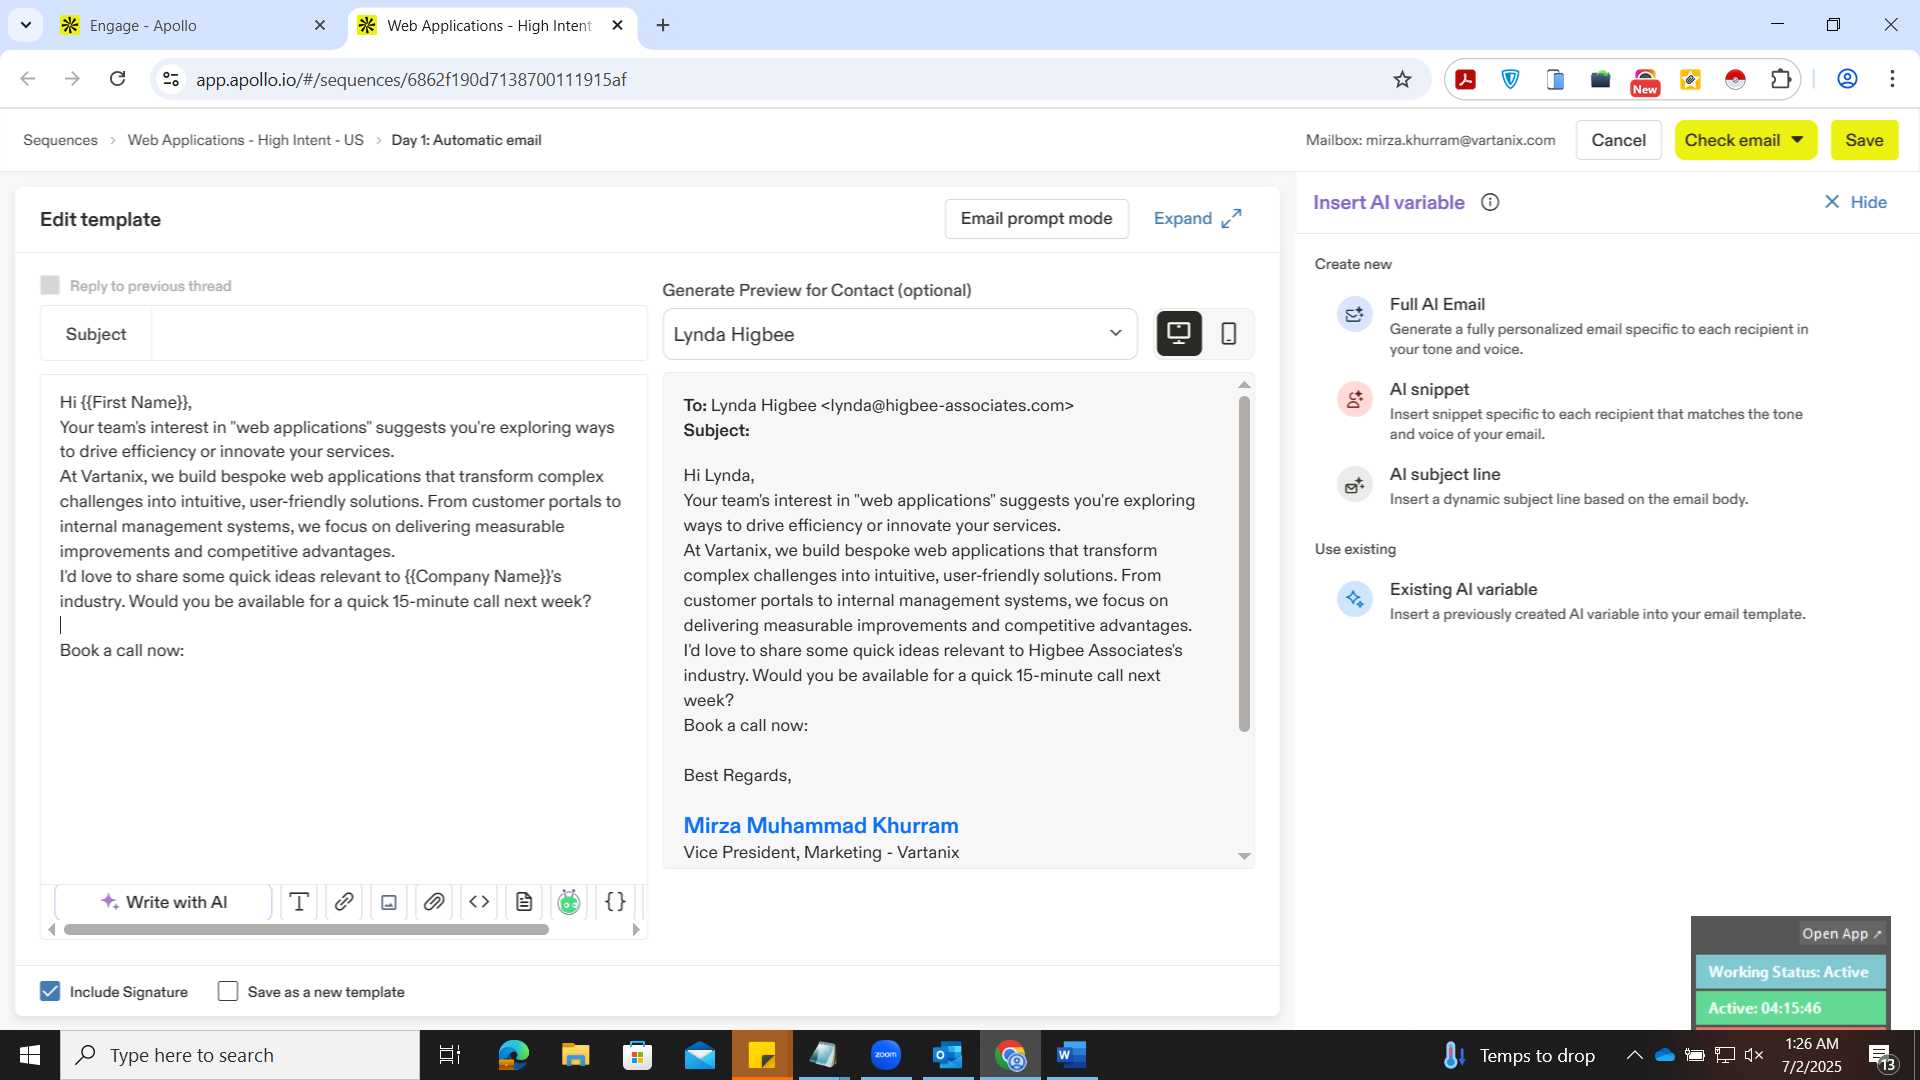Click the 'Book a call now:' line in editor
Screen dimensions: 1920x1080
coord(122,650)
